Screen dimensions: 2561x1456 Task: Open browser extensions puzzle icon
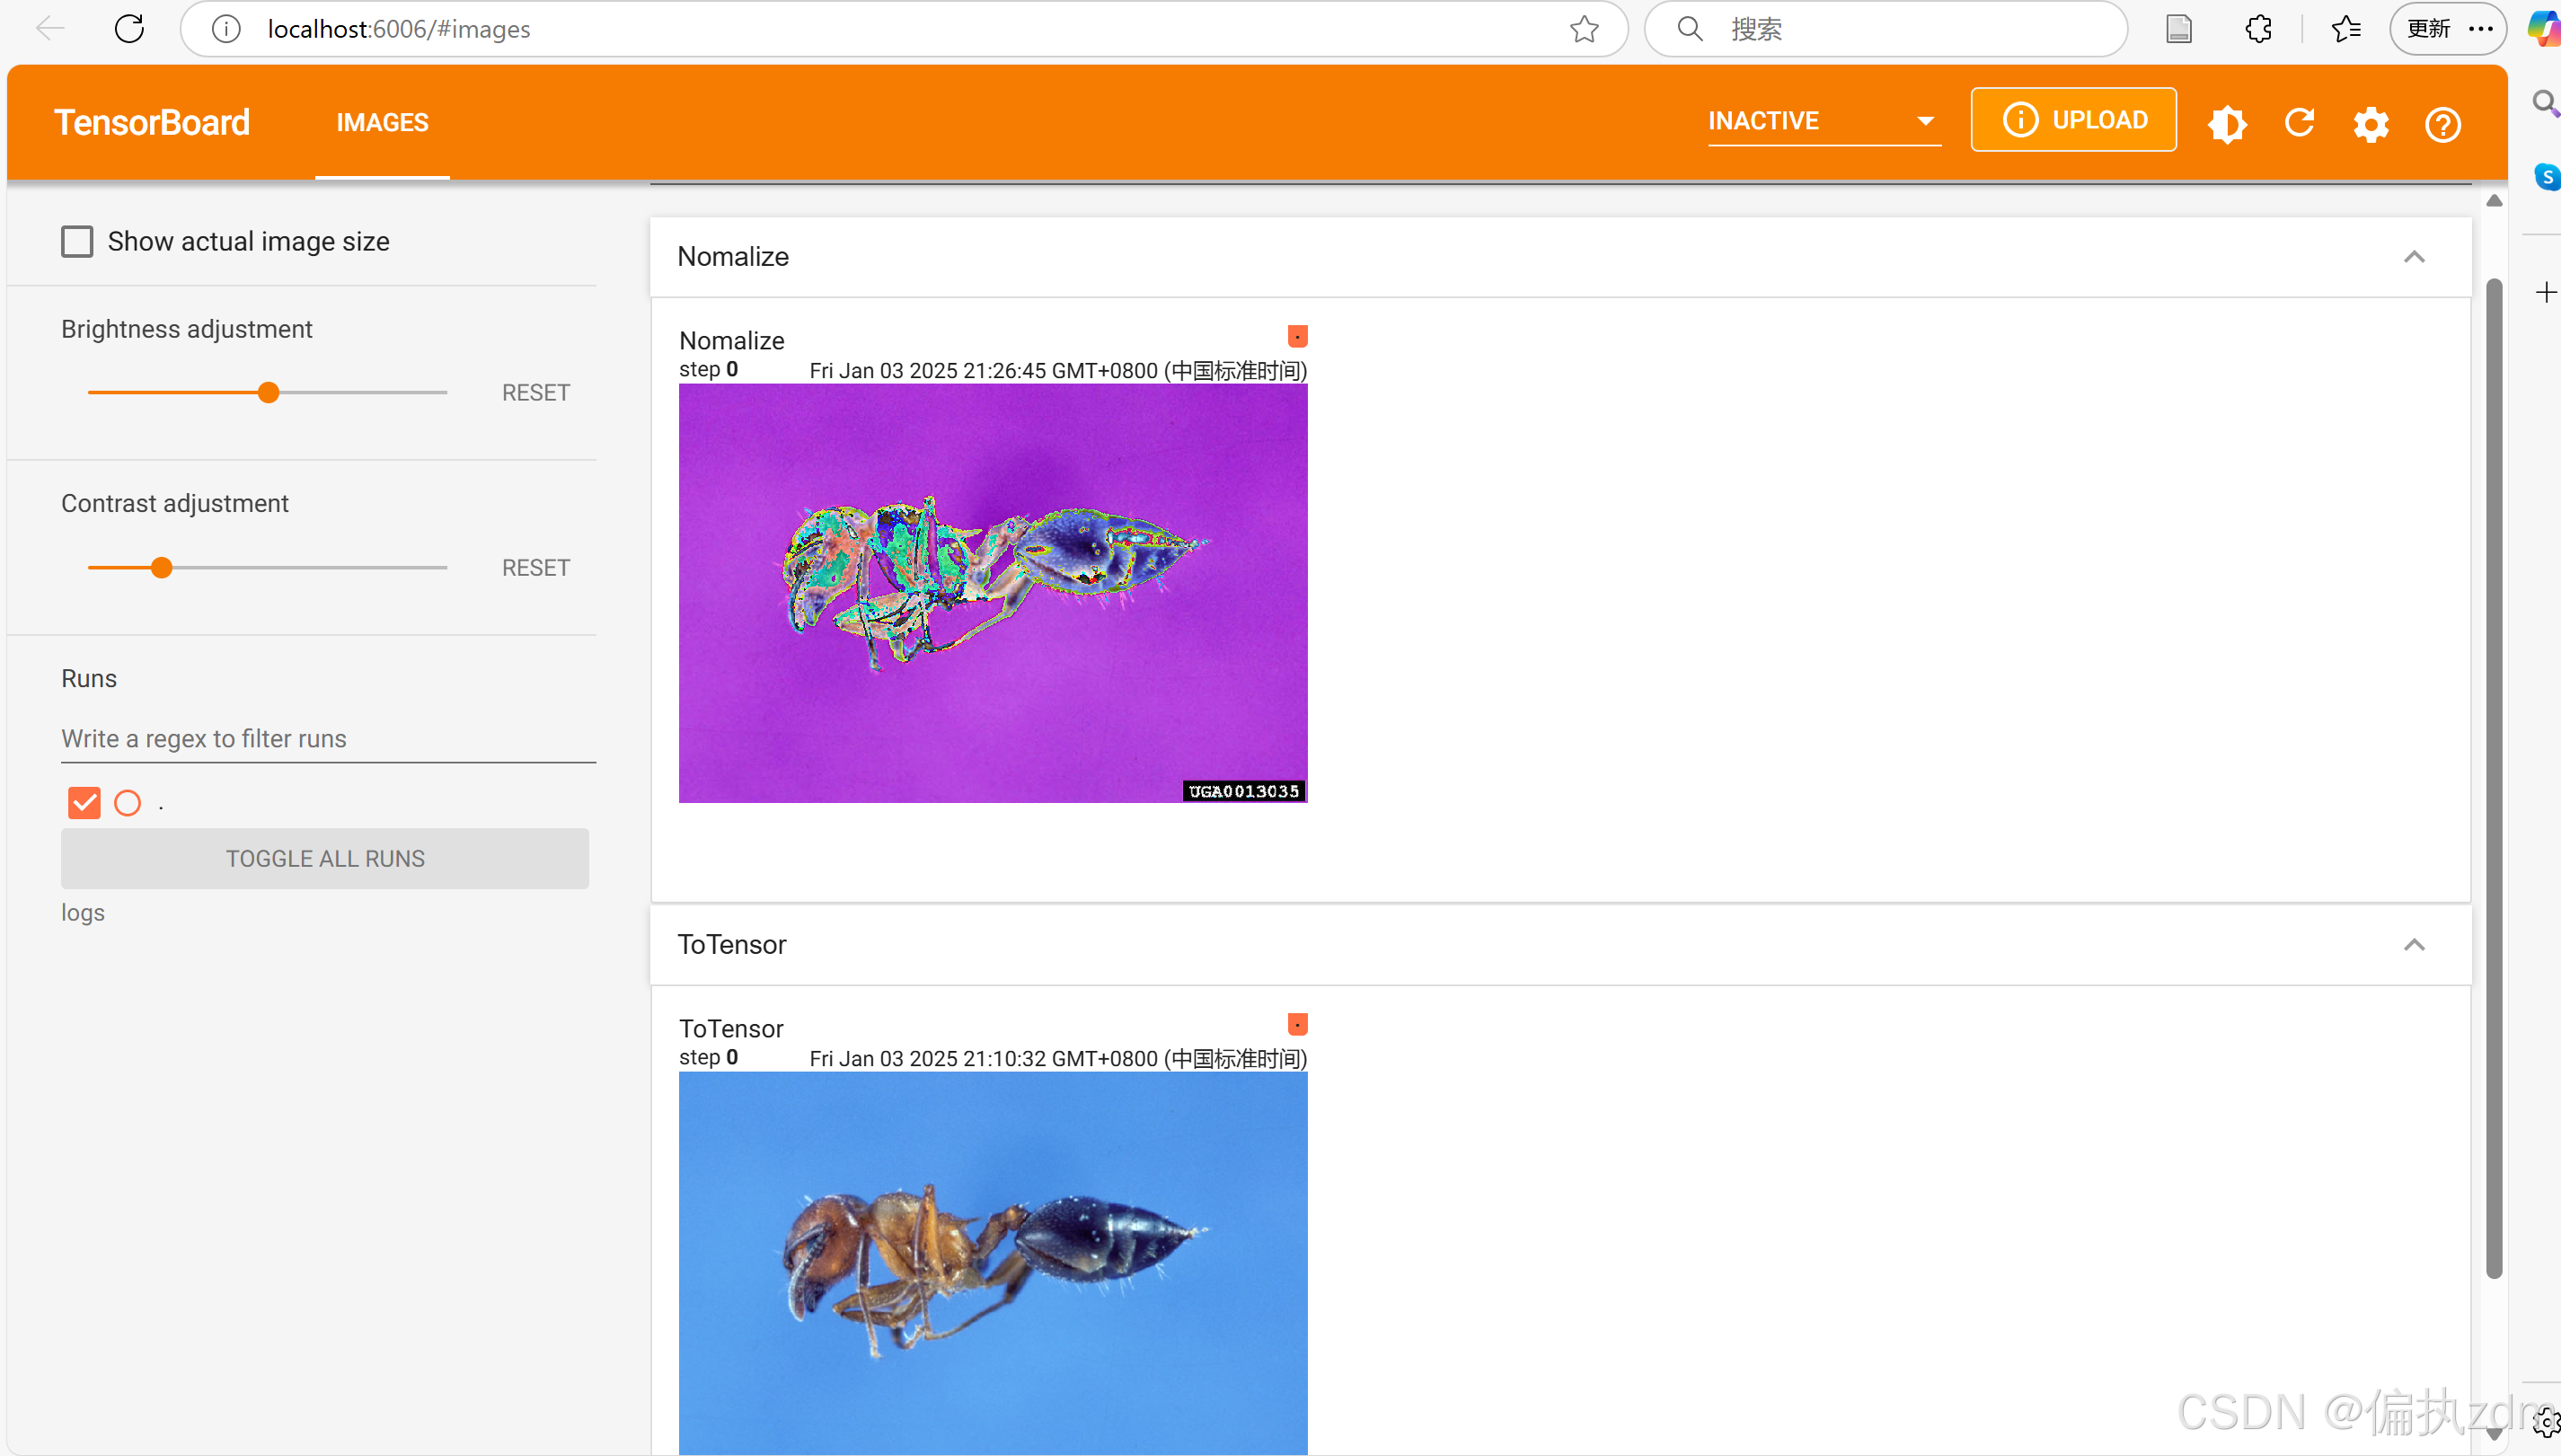coord(2258,29)
